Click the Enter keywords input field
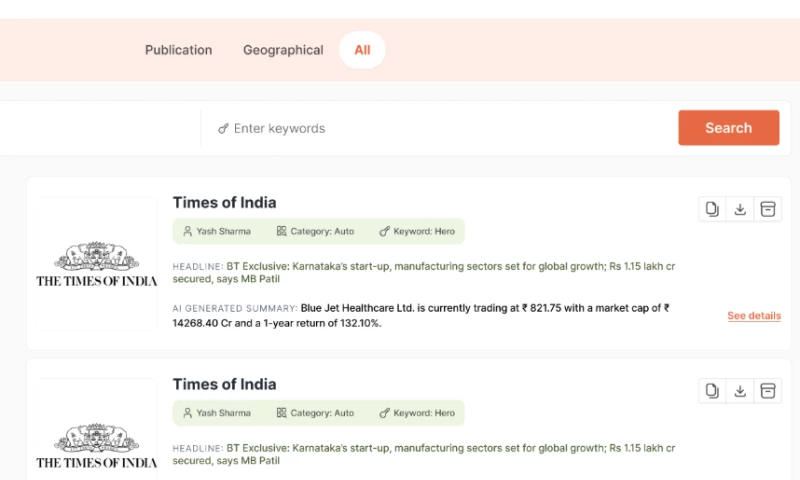 coord(439,128)
